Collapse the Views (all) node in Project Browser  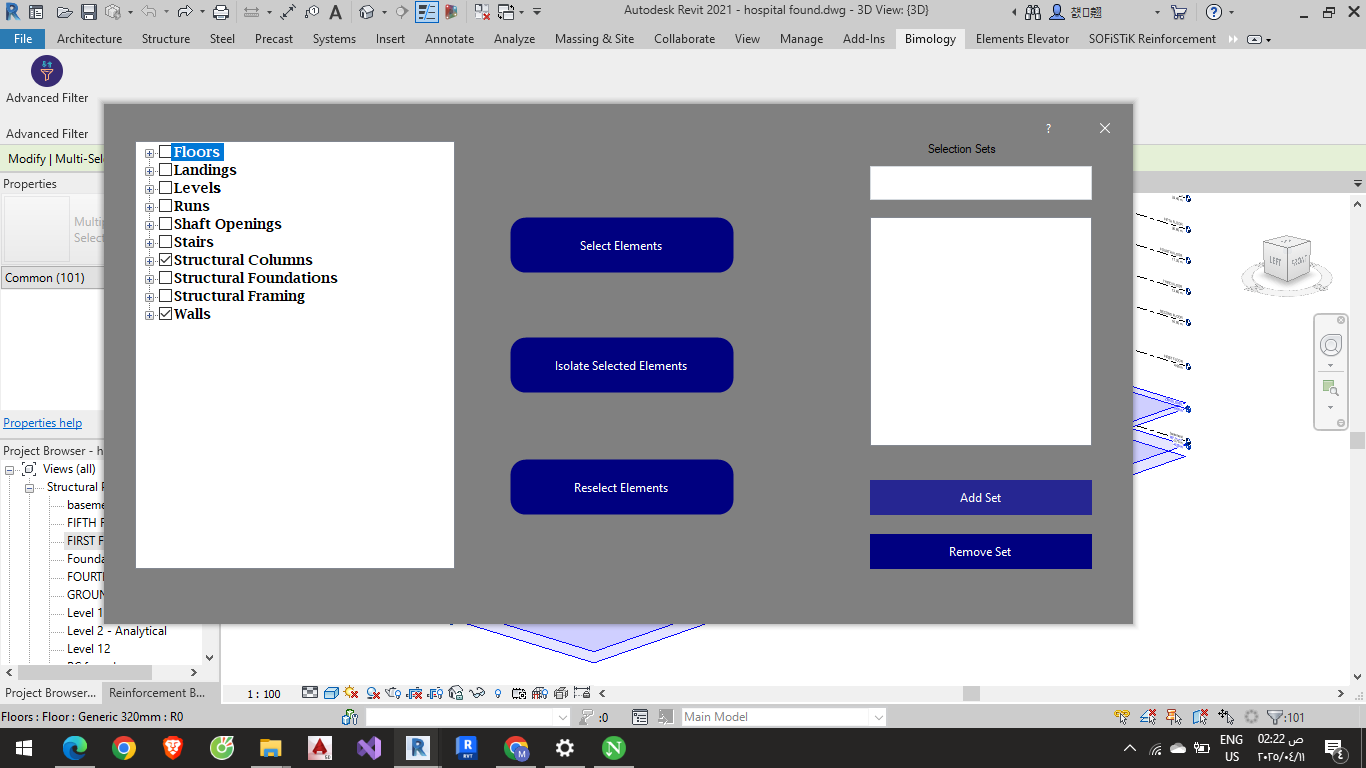click(x=10, y=469)
